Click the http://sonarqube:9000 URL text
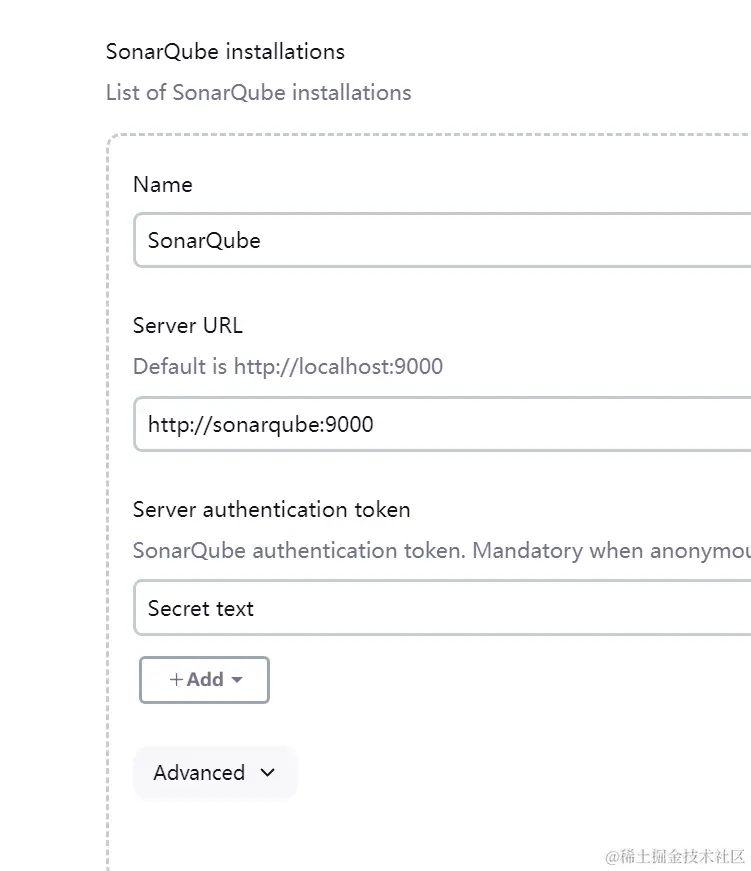Image resolution: width=751 pixels, height=871 pixels. click(x=260, y=424)
